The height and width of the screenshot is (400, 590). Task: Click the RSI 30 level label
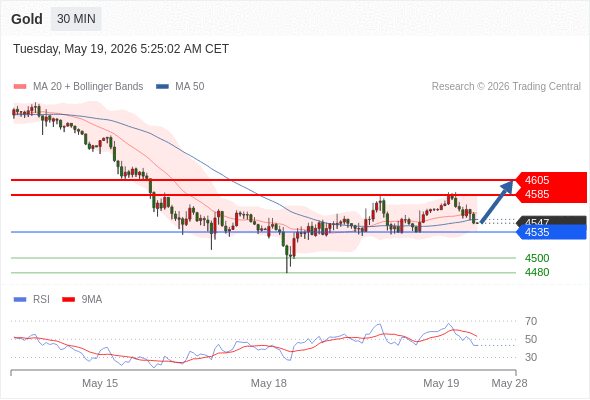click(x=531, y=357)
